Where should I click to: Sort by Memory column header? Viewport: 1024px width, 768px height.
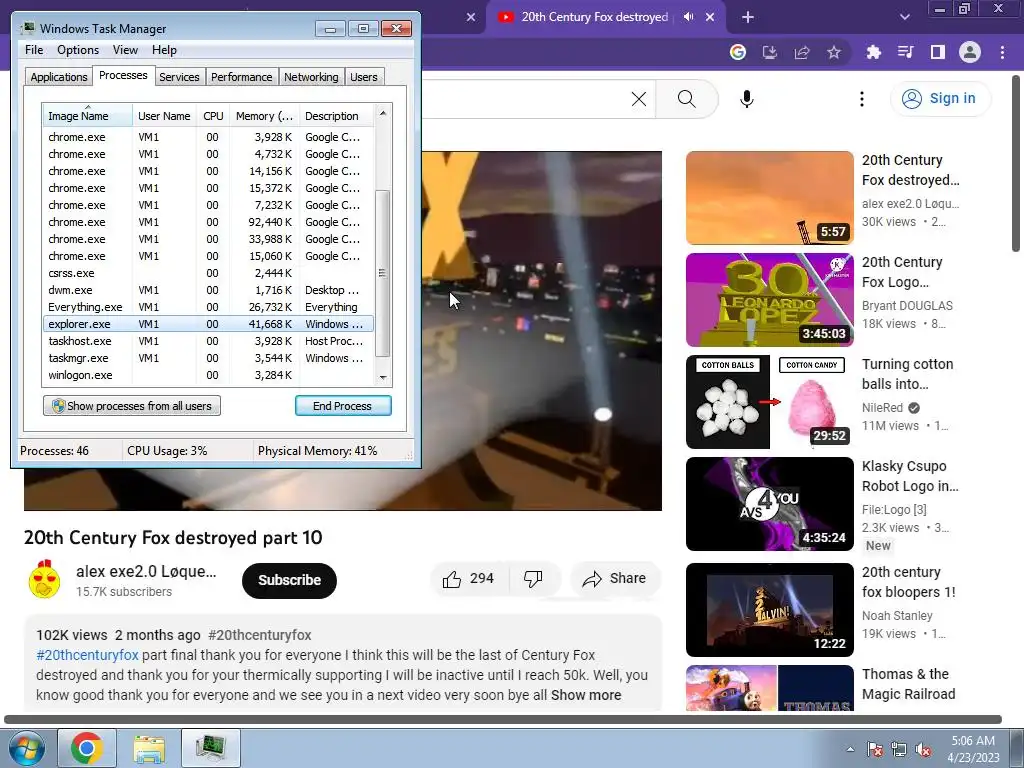[264, 116]
